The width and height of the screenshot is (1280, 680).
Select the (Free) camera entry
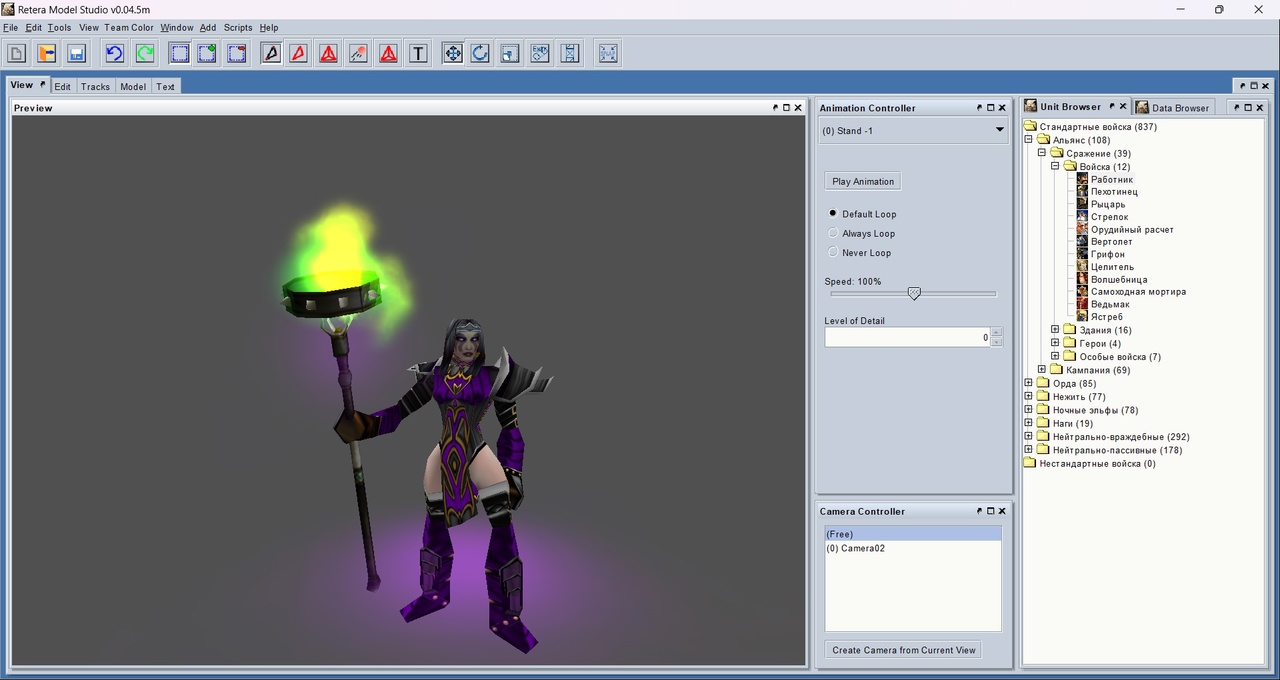click(x=913, y=534)
